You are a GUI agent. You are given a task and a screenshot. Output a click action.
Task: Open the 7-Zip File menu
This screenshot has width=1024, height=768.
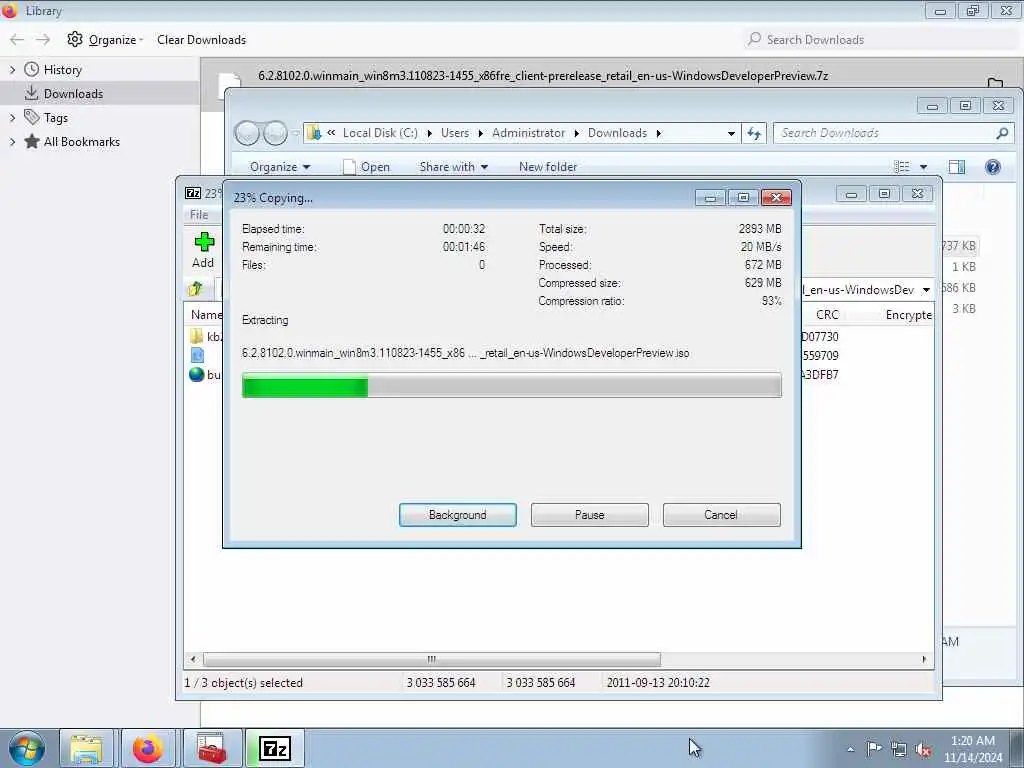click(x=199, y=215)
